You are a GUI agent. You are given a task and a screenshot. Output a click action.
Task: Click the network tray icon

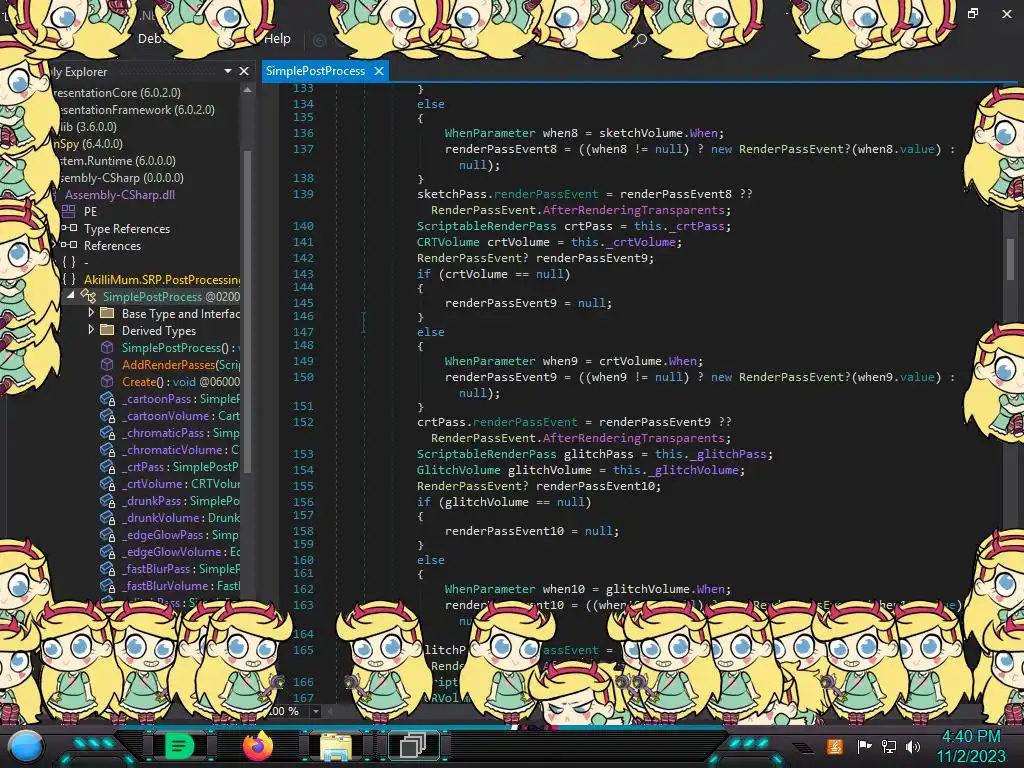point(889,746)
